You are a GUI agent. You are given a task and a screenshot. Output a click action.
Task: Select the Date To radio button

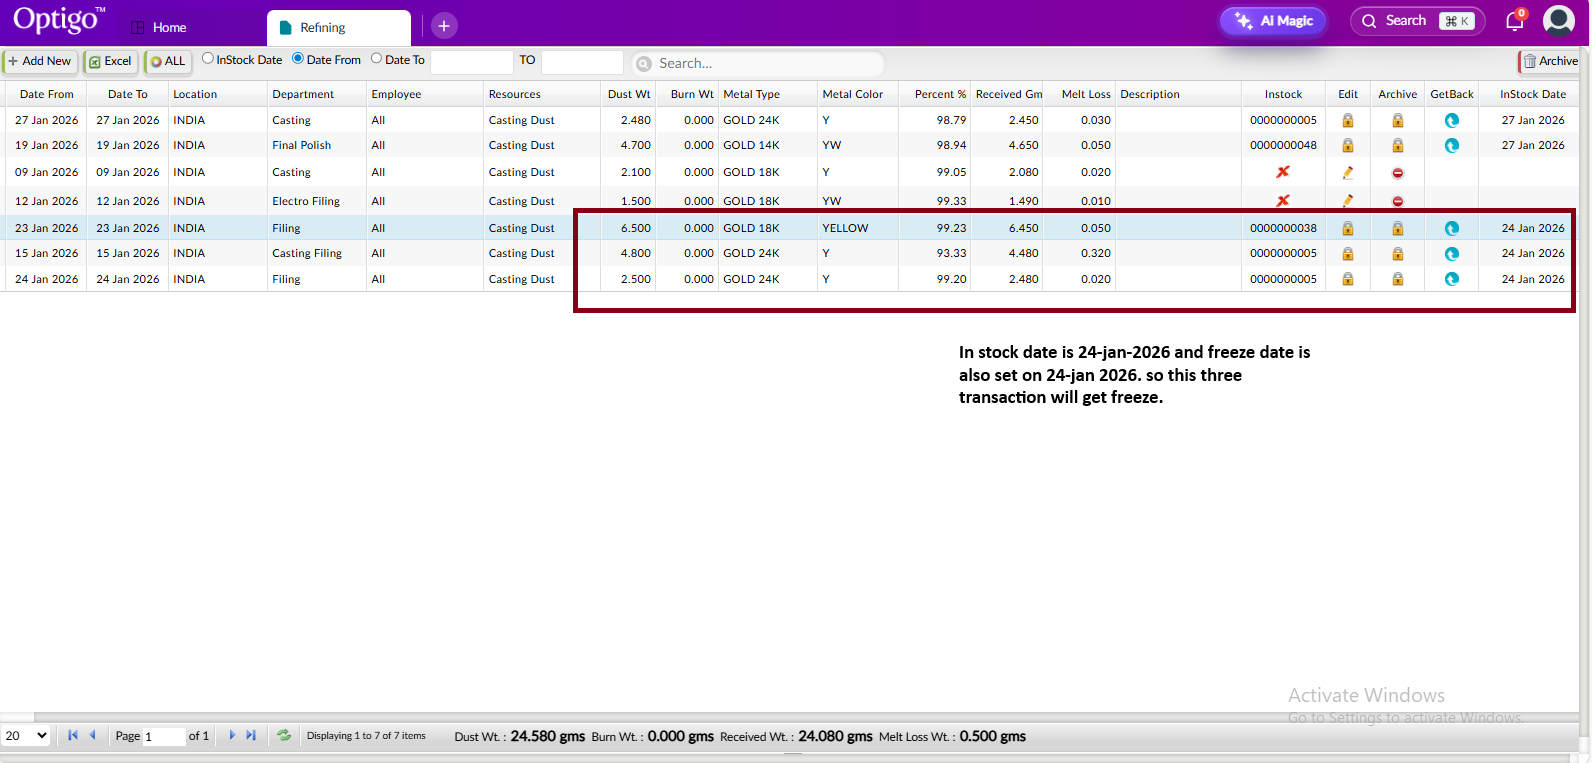point(377,59)
